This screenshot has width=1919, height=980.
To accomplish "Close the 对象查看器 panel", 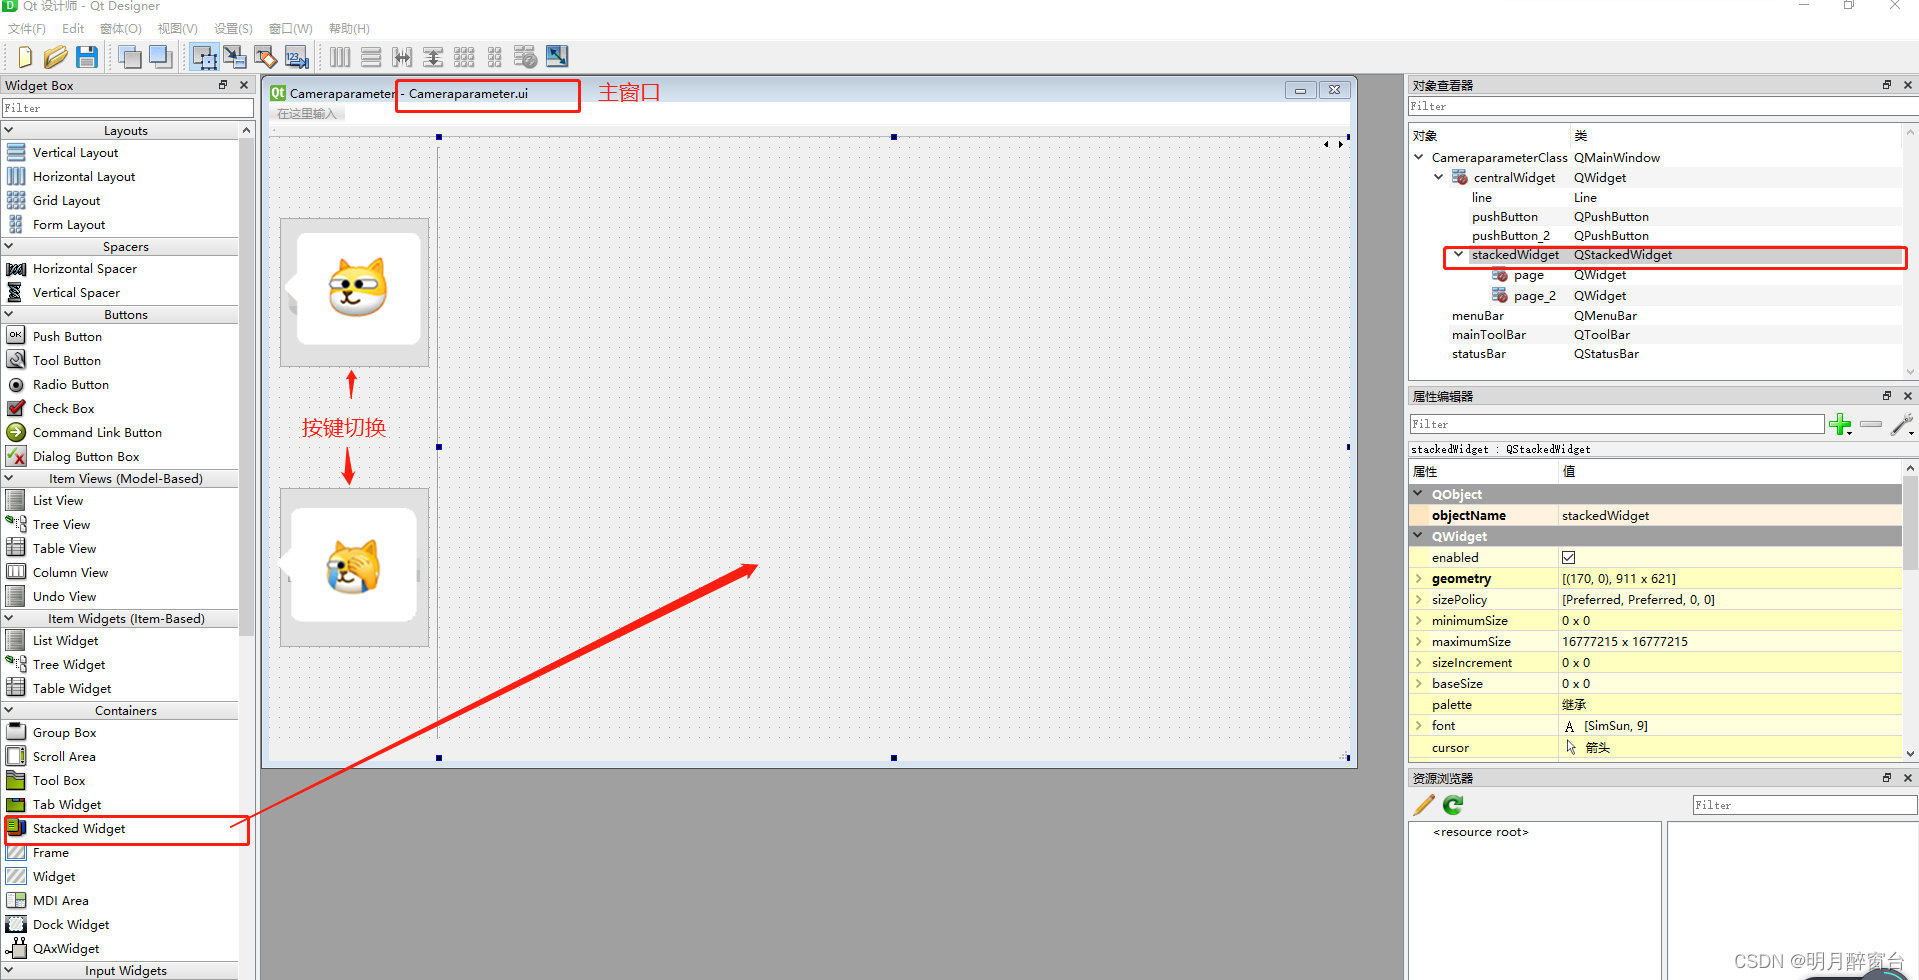I will click(1907, 85).
